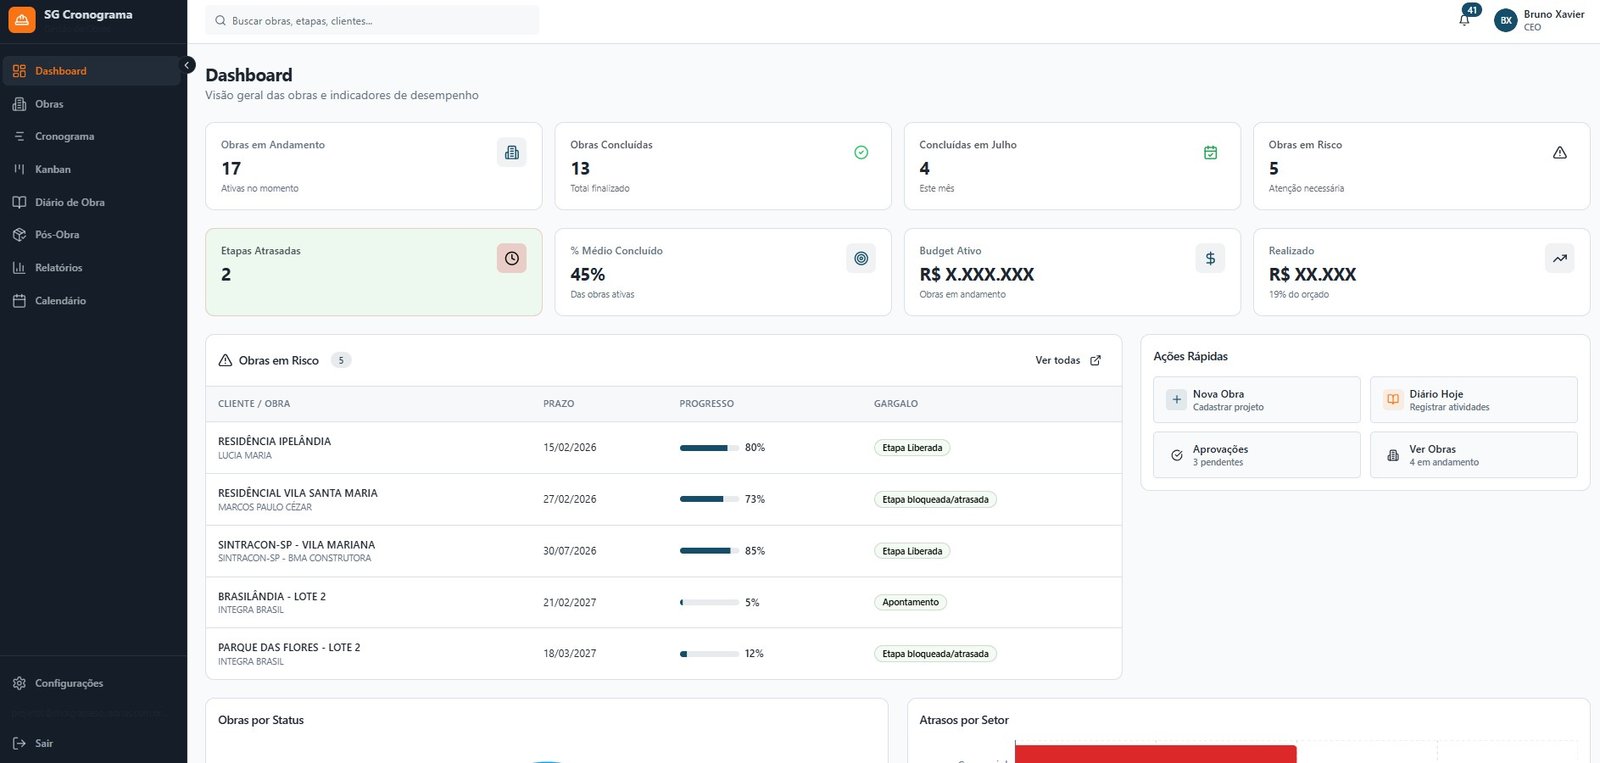1600x763 pixels.
Task: Click the prazo date 21/02/2027
Action: tap(570, 603)
